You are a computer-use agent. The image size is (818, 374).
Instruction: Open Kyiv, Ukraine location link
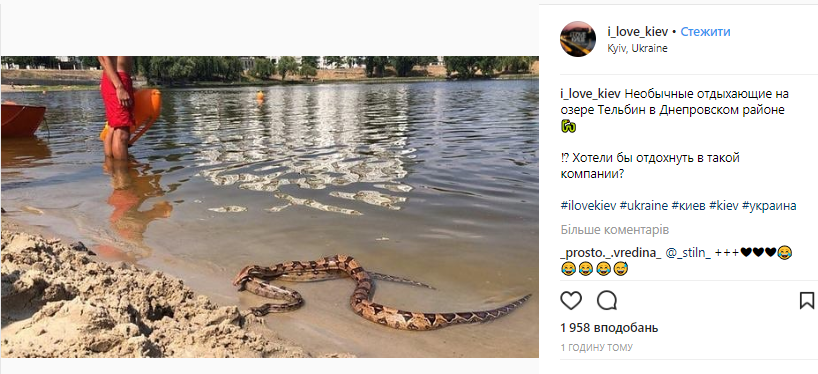[x=637, y=48]
